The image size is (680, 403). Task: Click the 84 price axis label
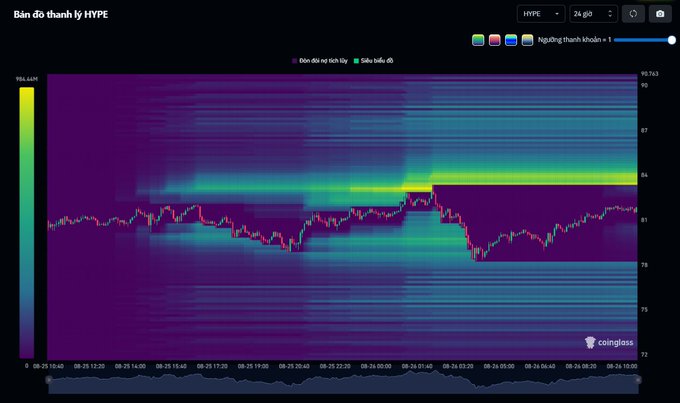pos(644,175)
